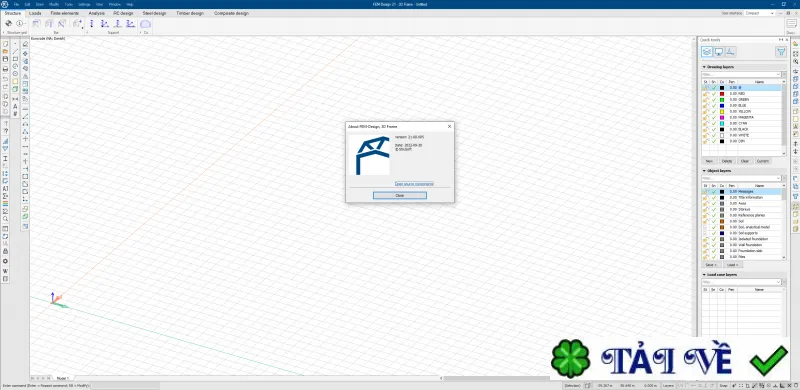
Task: Click the Cover tool icon in ribbon
Action: tap(145, 23)
